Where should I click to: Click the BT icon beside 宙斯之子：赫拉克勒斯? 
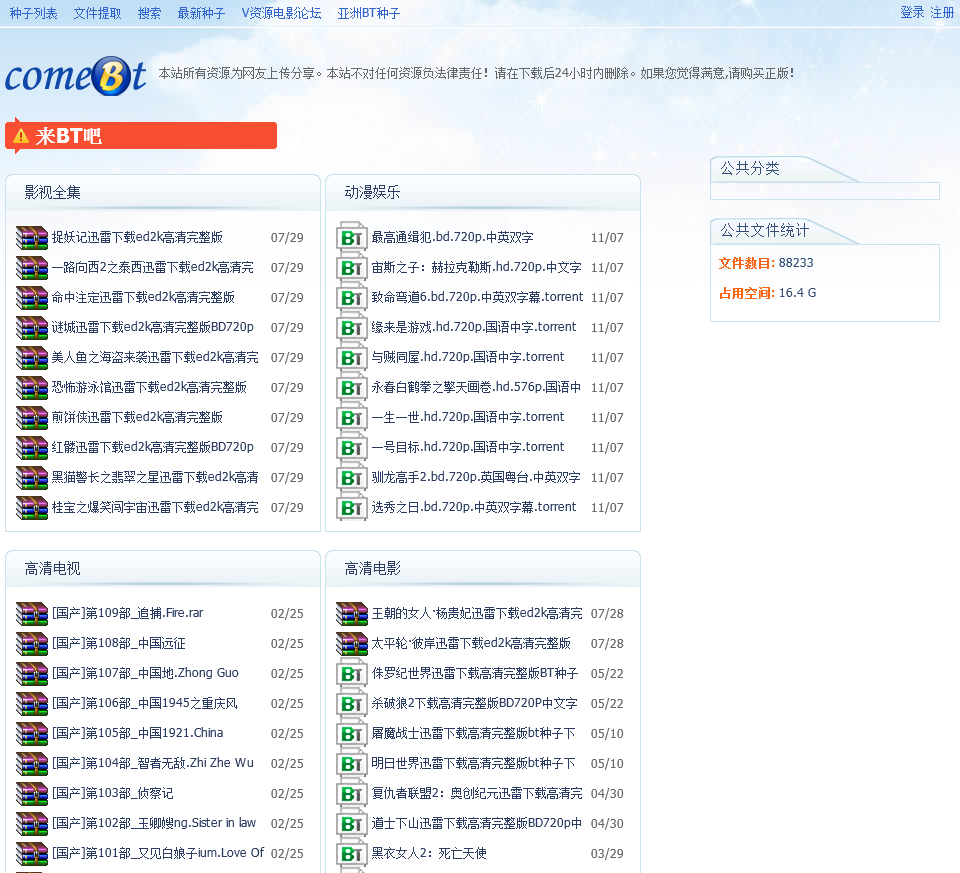pos(351,268)
